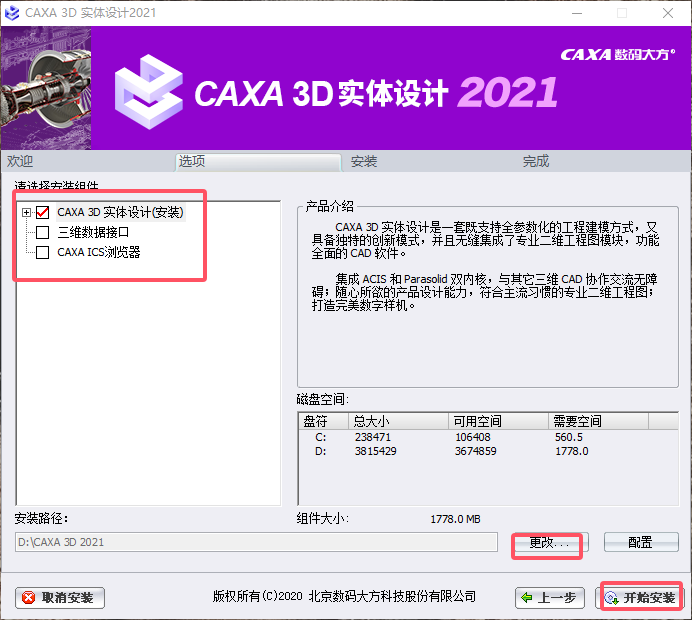Click the copyright text 北京数码大方科技股份有限公司
This screenshot has height=620, width=692.
click(392, 597)
